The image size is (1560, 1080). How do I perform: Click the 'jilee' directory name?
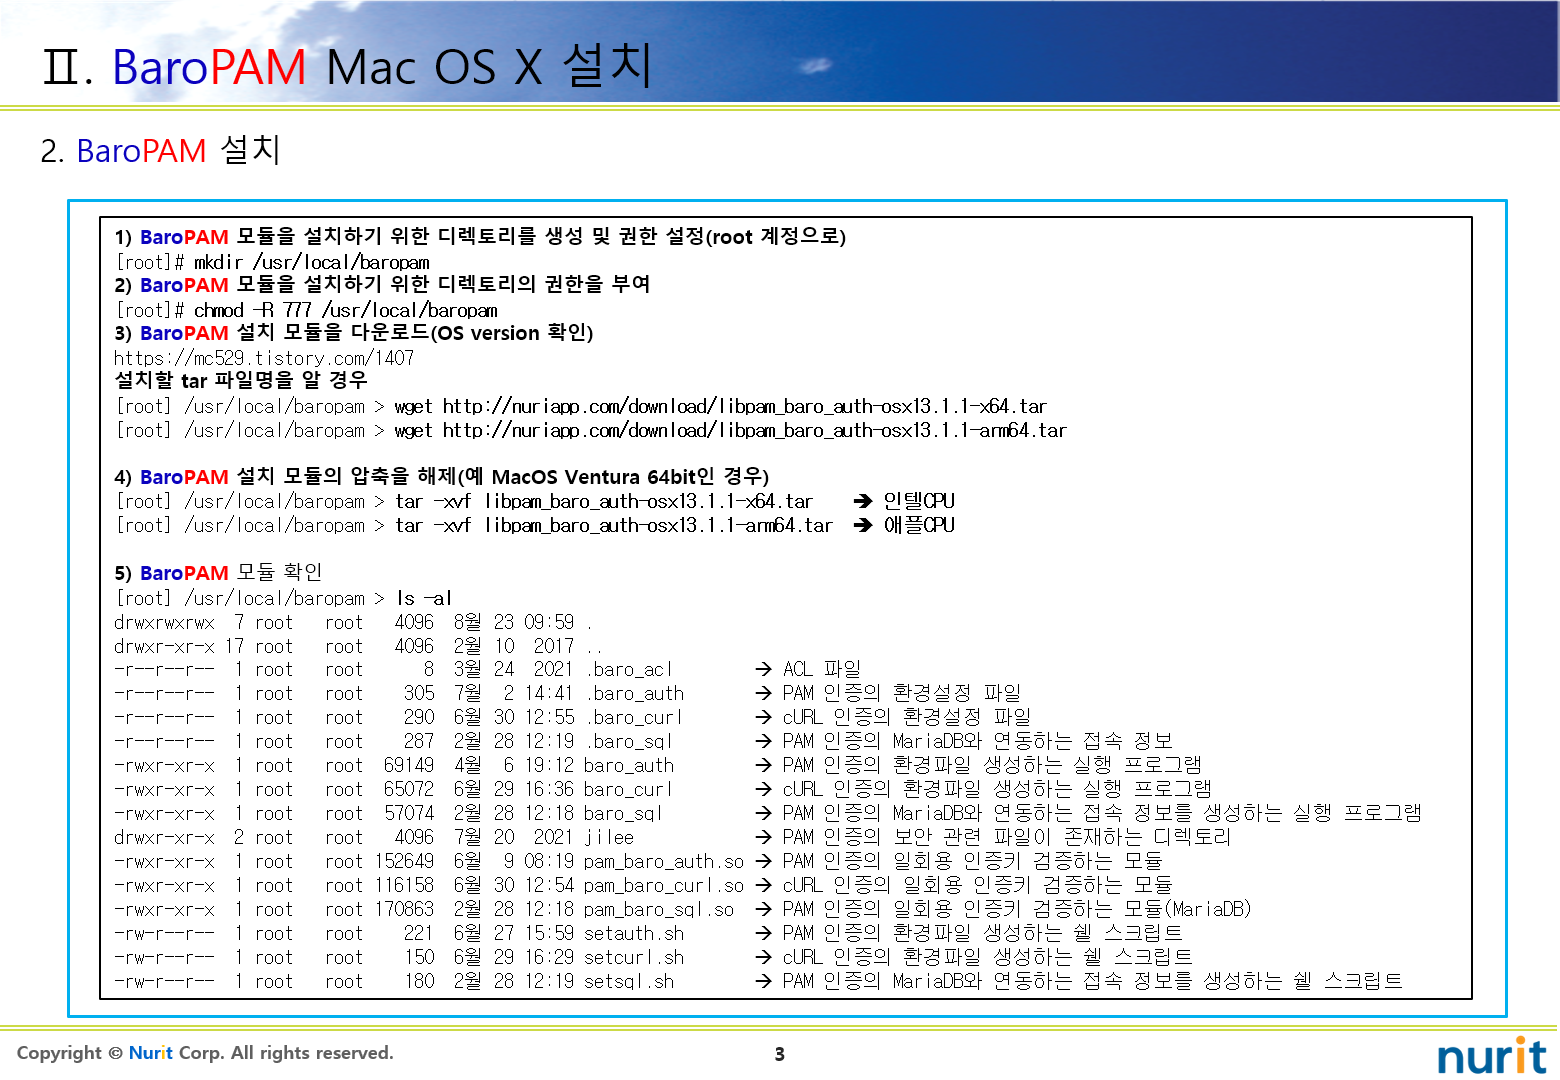[609, 837]
